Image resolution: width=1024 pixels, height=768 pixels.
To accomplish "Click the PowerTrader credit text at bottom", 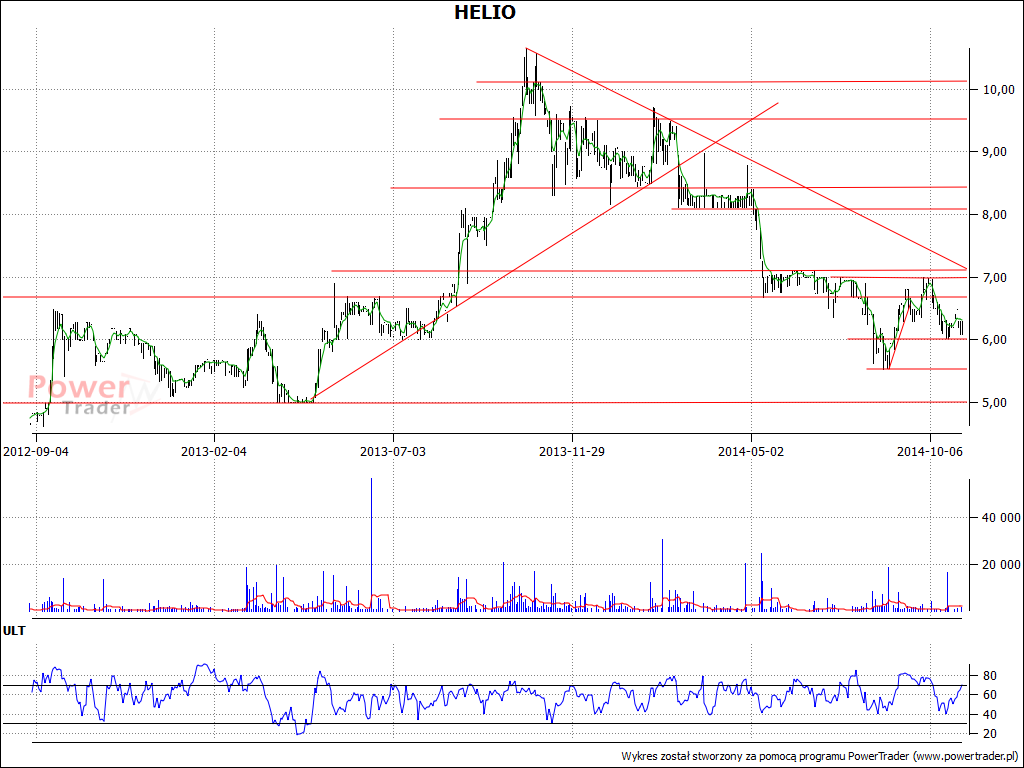I will (820, 756).
